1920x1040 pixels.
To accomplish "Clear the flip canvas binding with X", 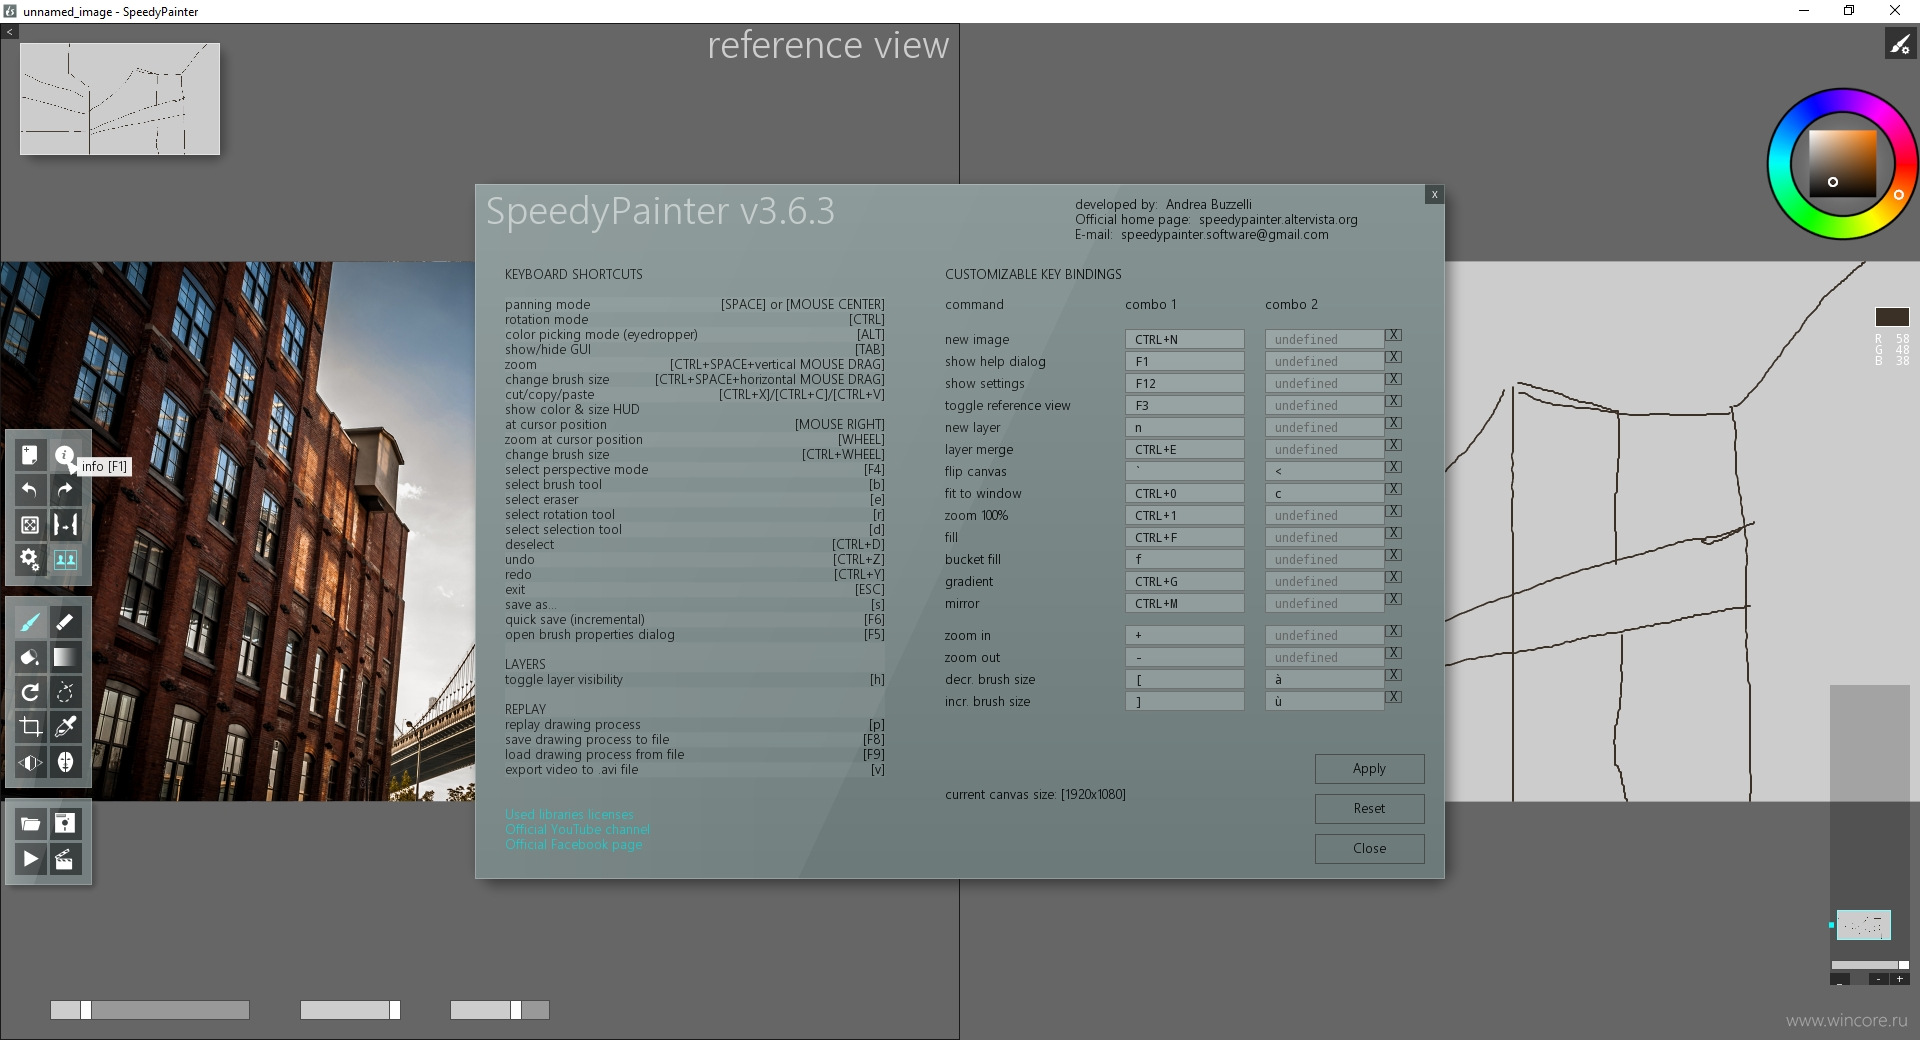I will (1393, 467).
